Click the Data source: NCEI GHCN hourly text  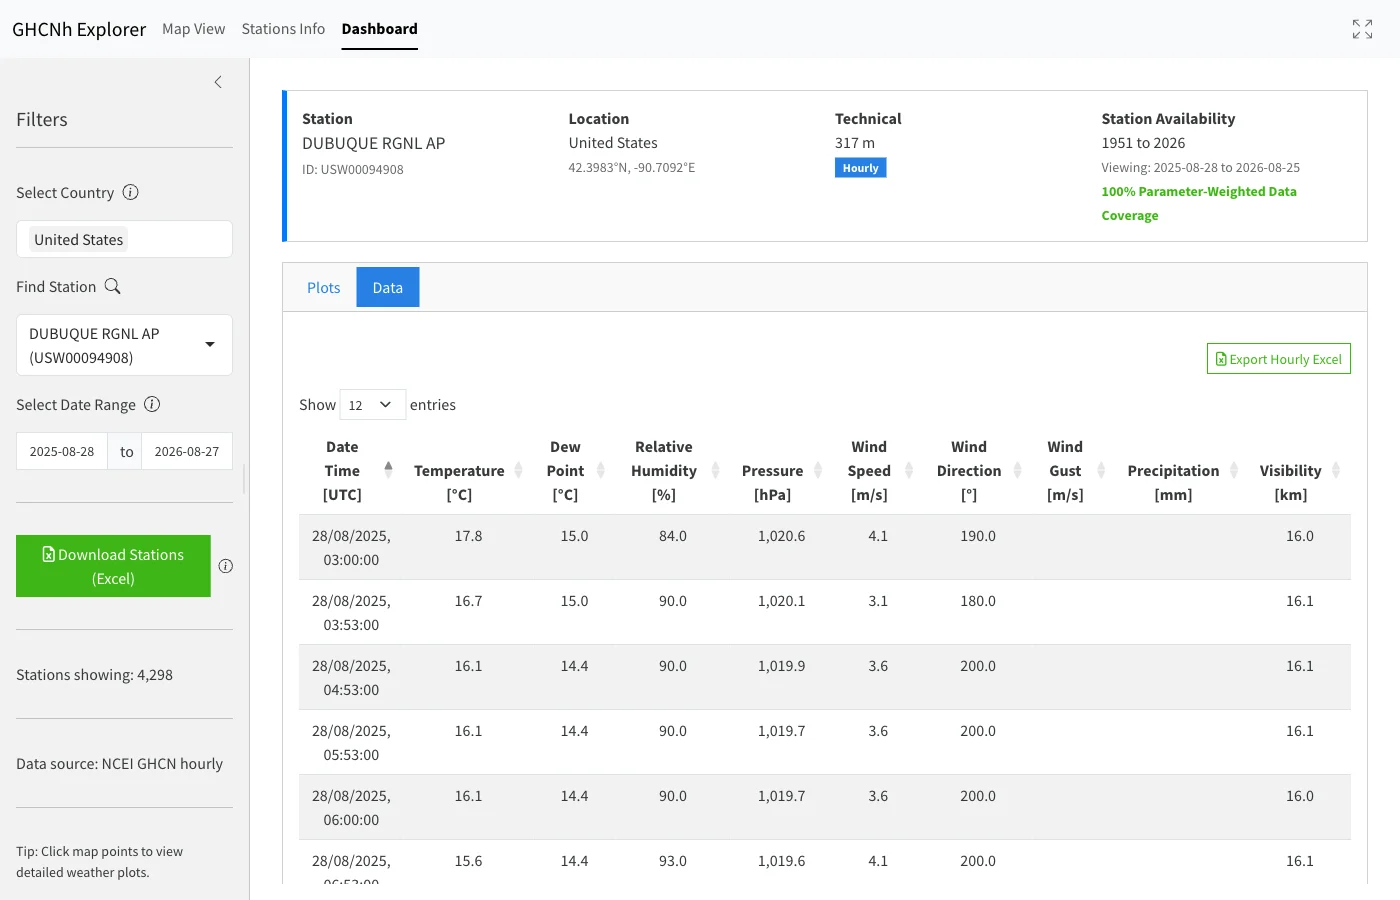(119, 764)
